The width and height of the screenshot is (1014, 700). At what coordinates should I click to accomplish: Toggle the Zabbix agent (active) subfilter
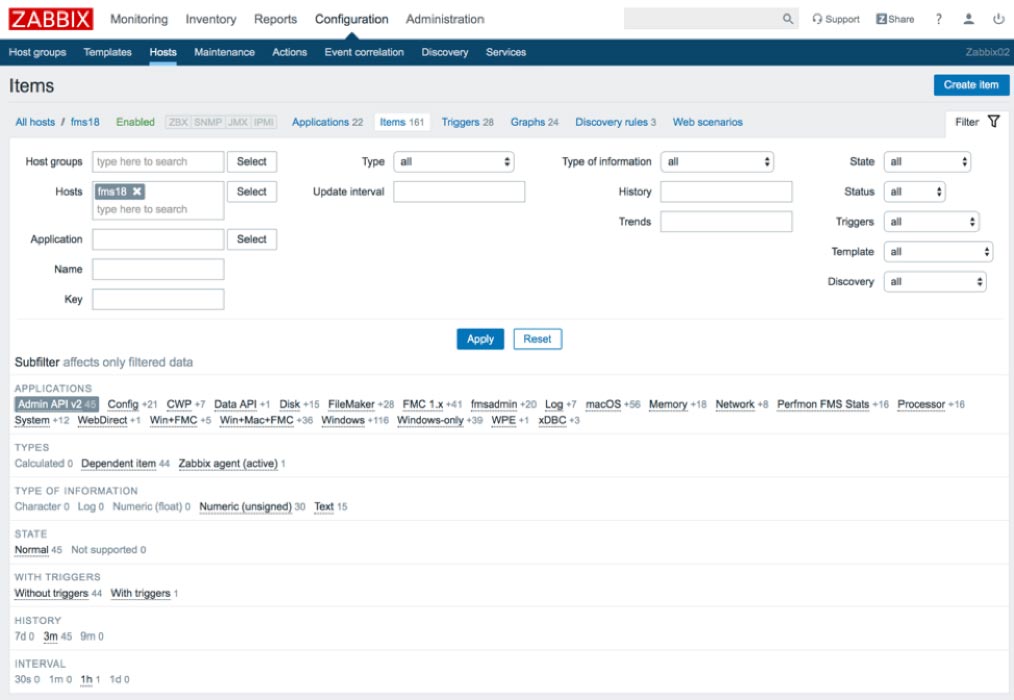coord(228,464)
